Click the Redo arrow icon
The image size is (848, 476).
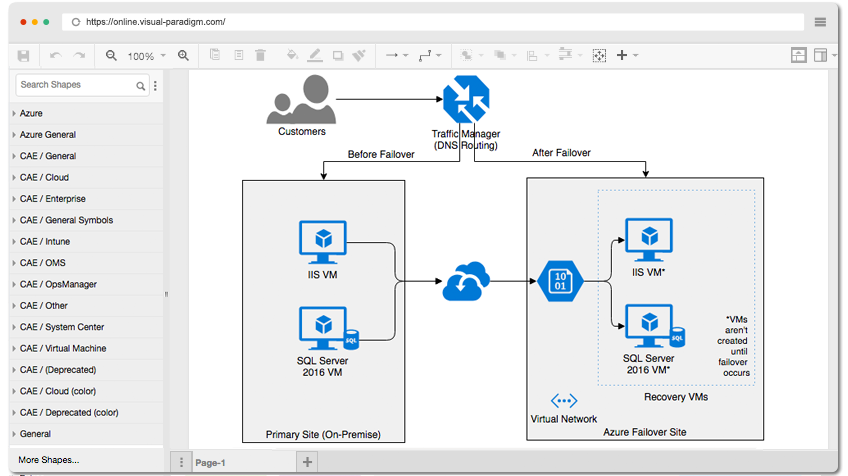80,56
